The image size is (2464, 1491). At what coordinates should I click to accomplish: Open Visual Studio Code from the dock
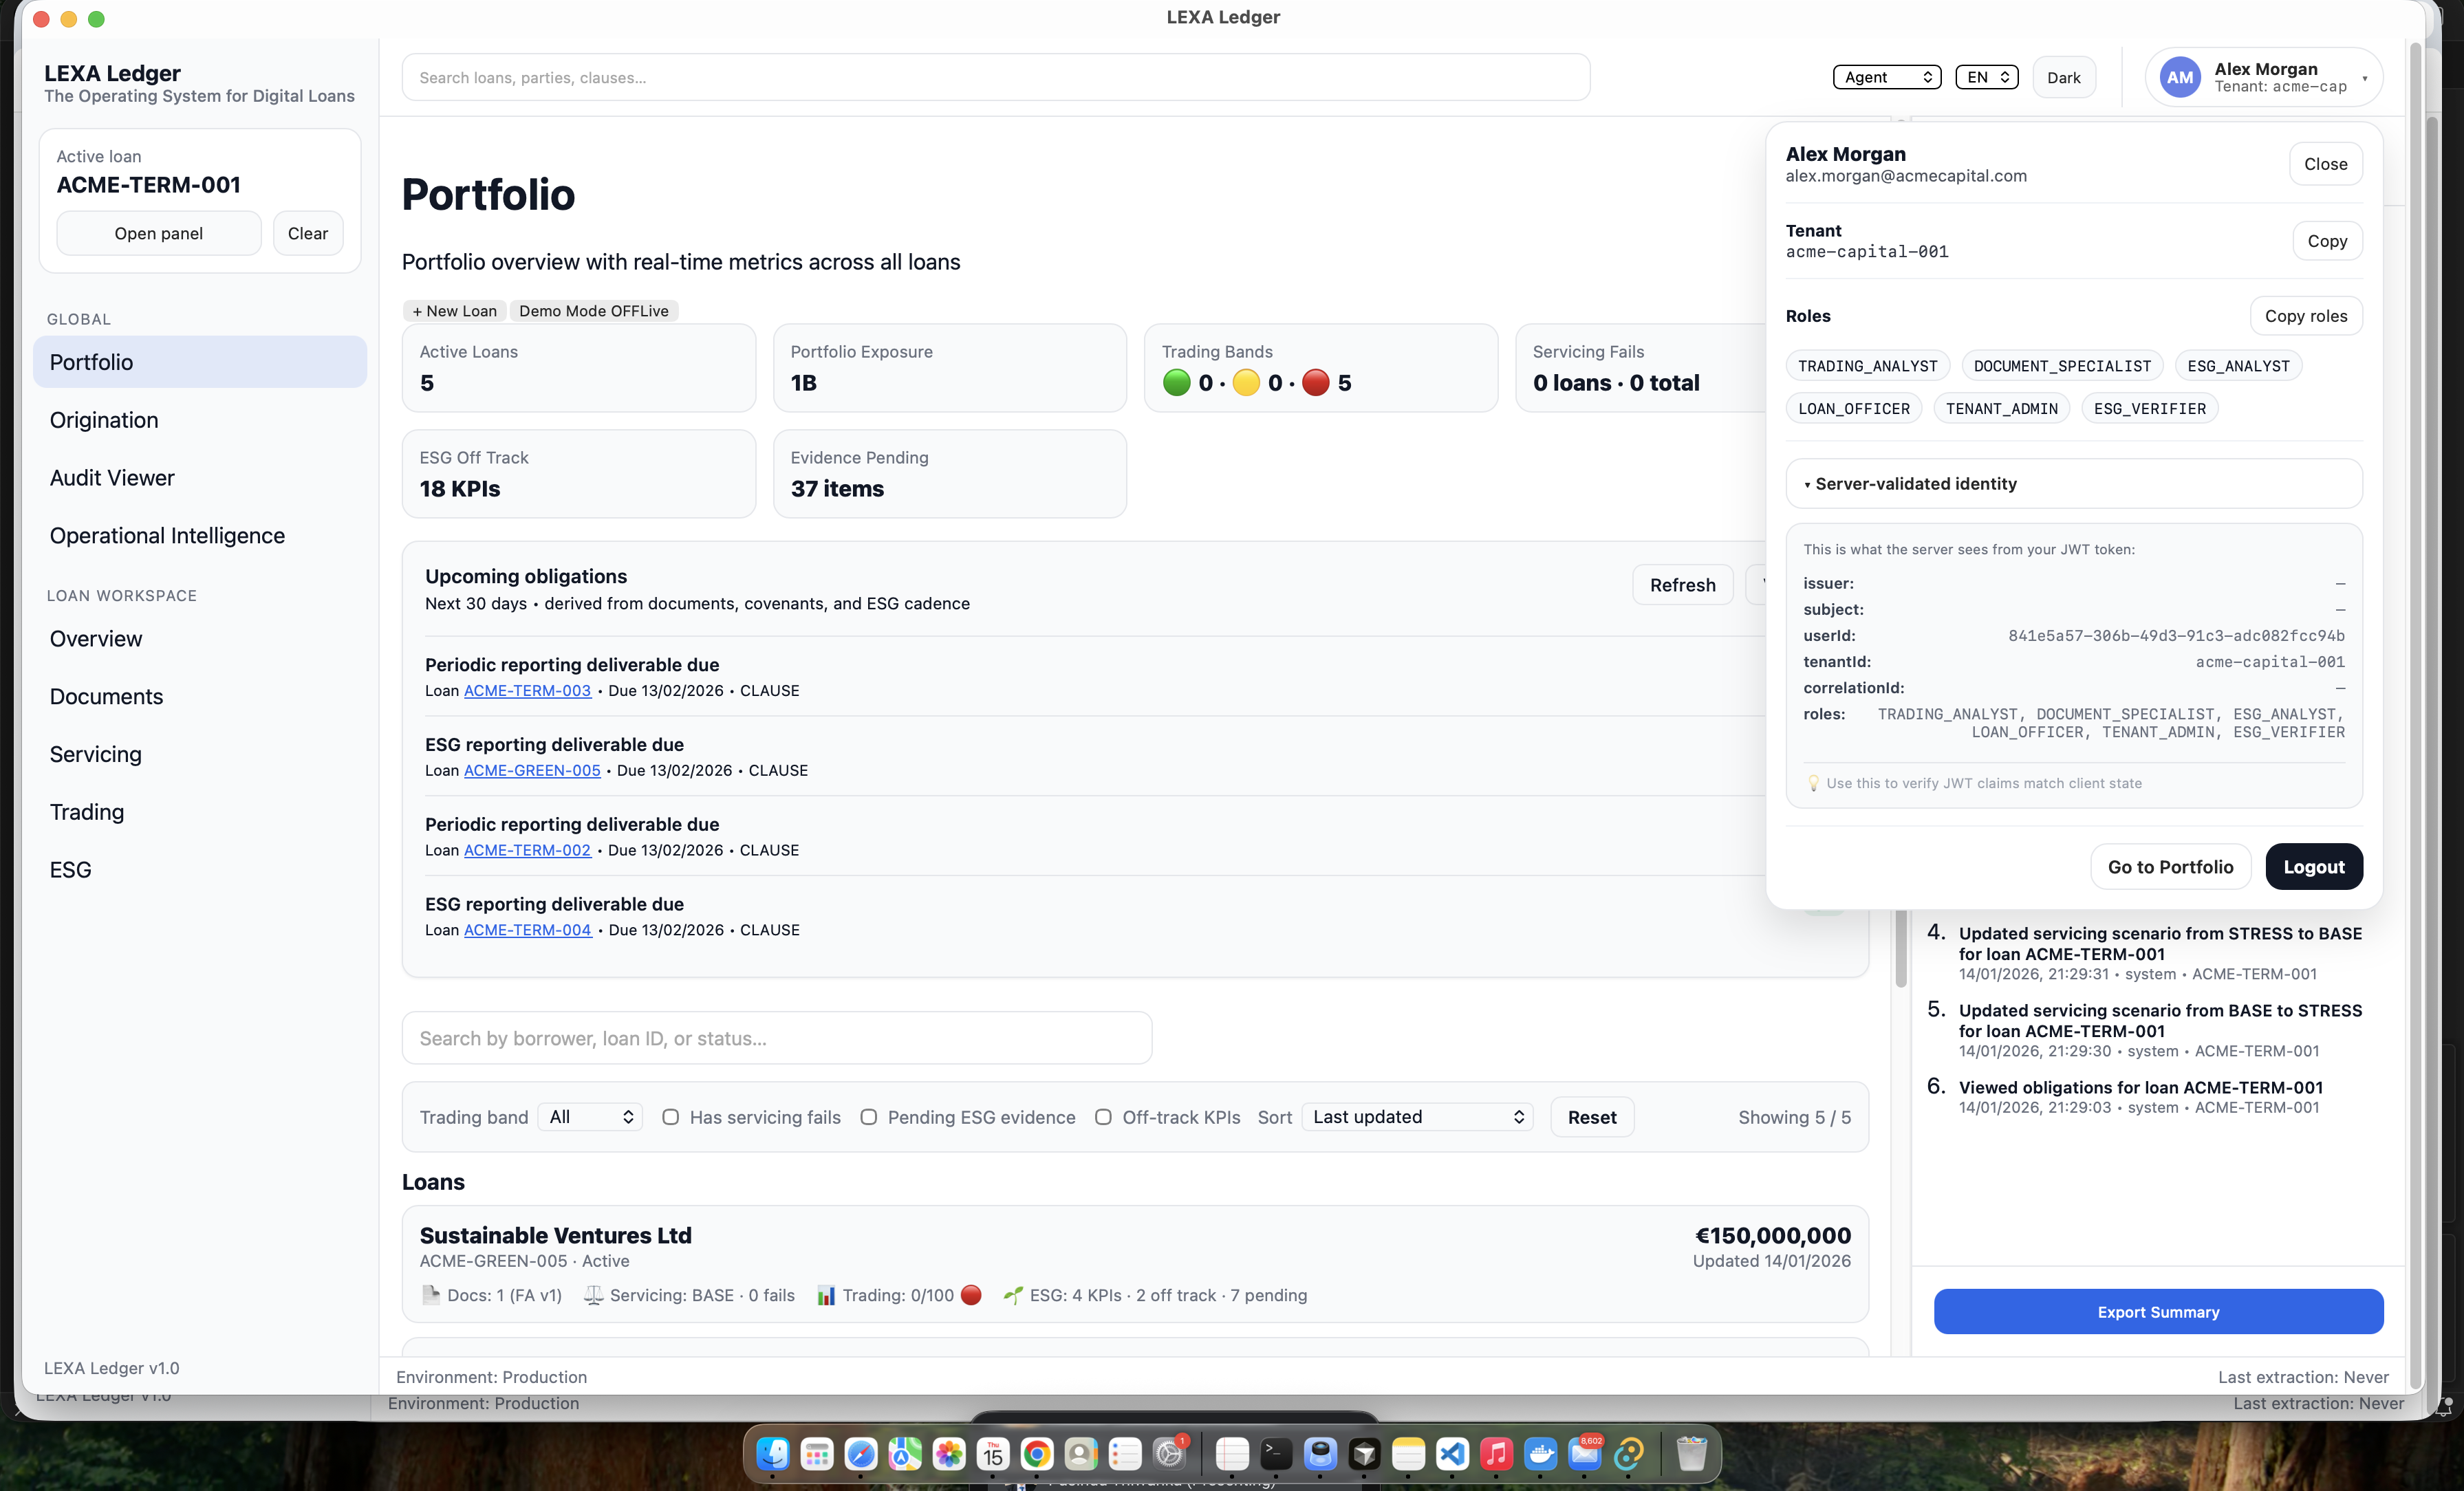coord(1452,1453)
